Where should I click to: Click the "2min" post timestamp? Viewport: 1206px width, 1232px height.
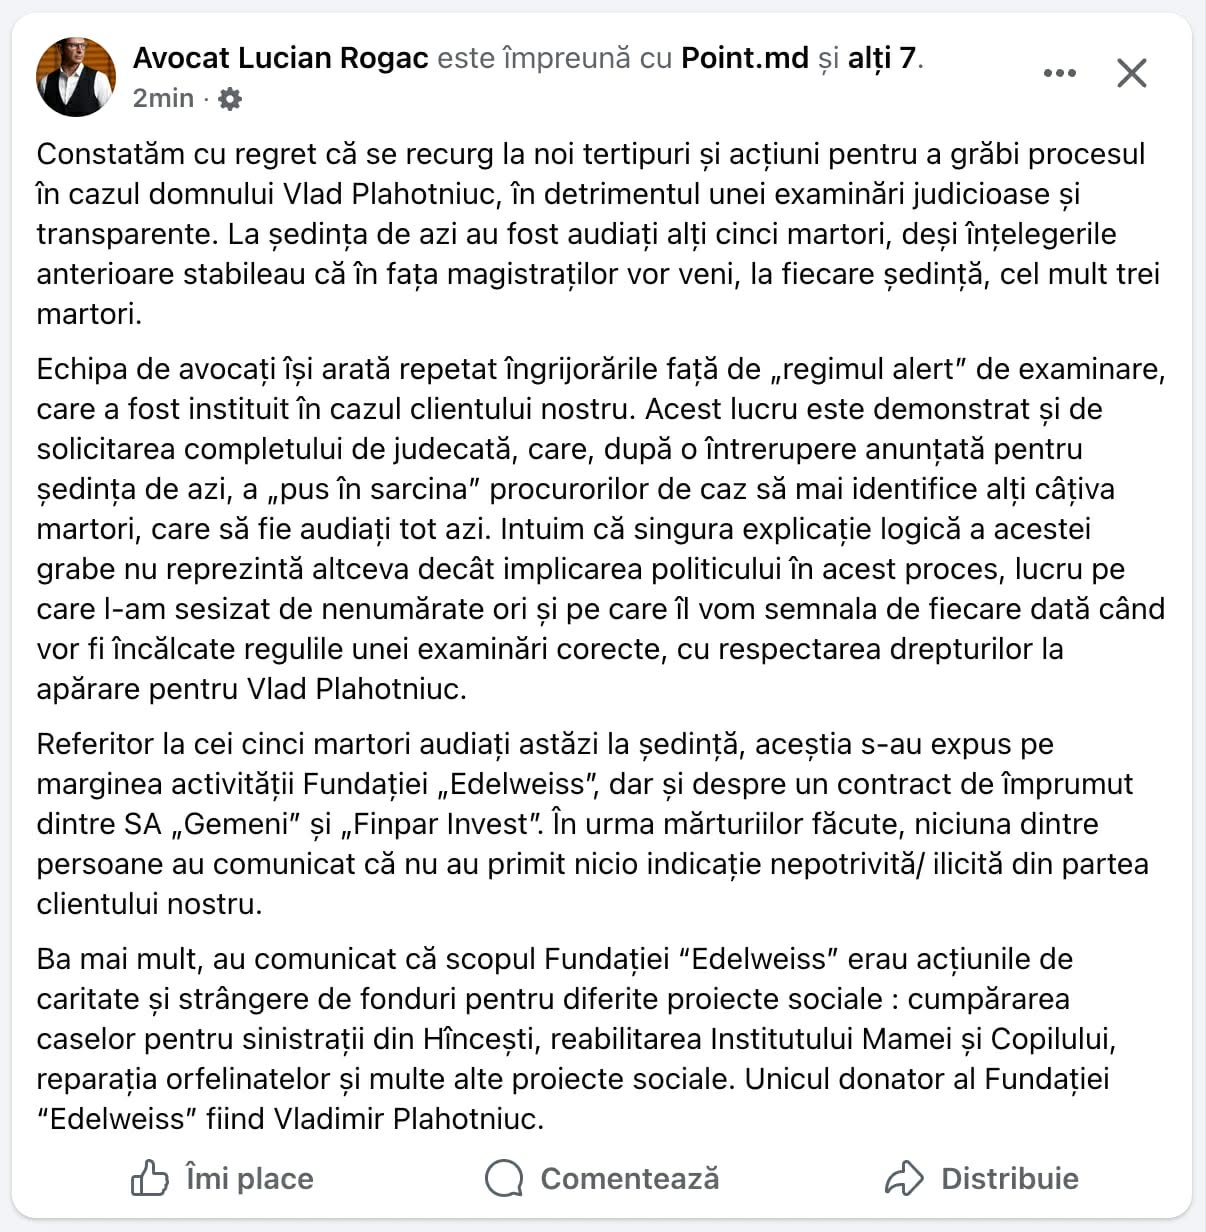coord(163,98)
